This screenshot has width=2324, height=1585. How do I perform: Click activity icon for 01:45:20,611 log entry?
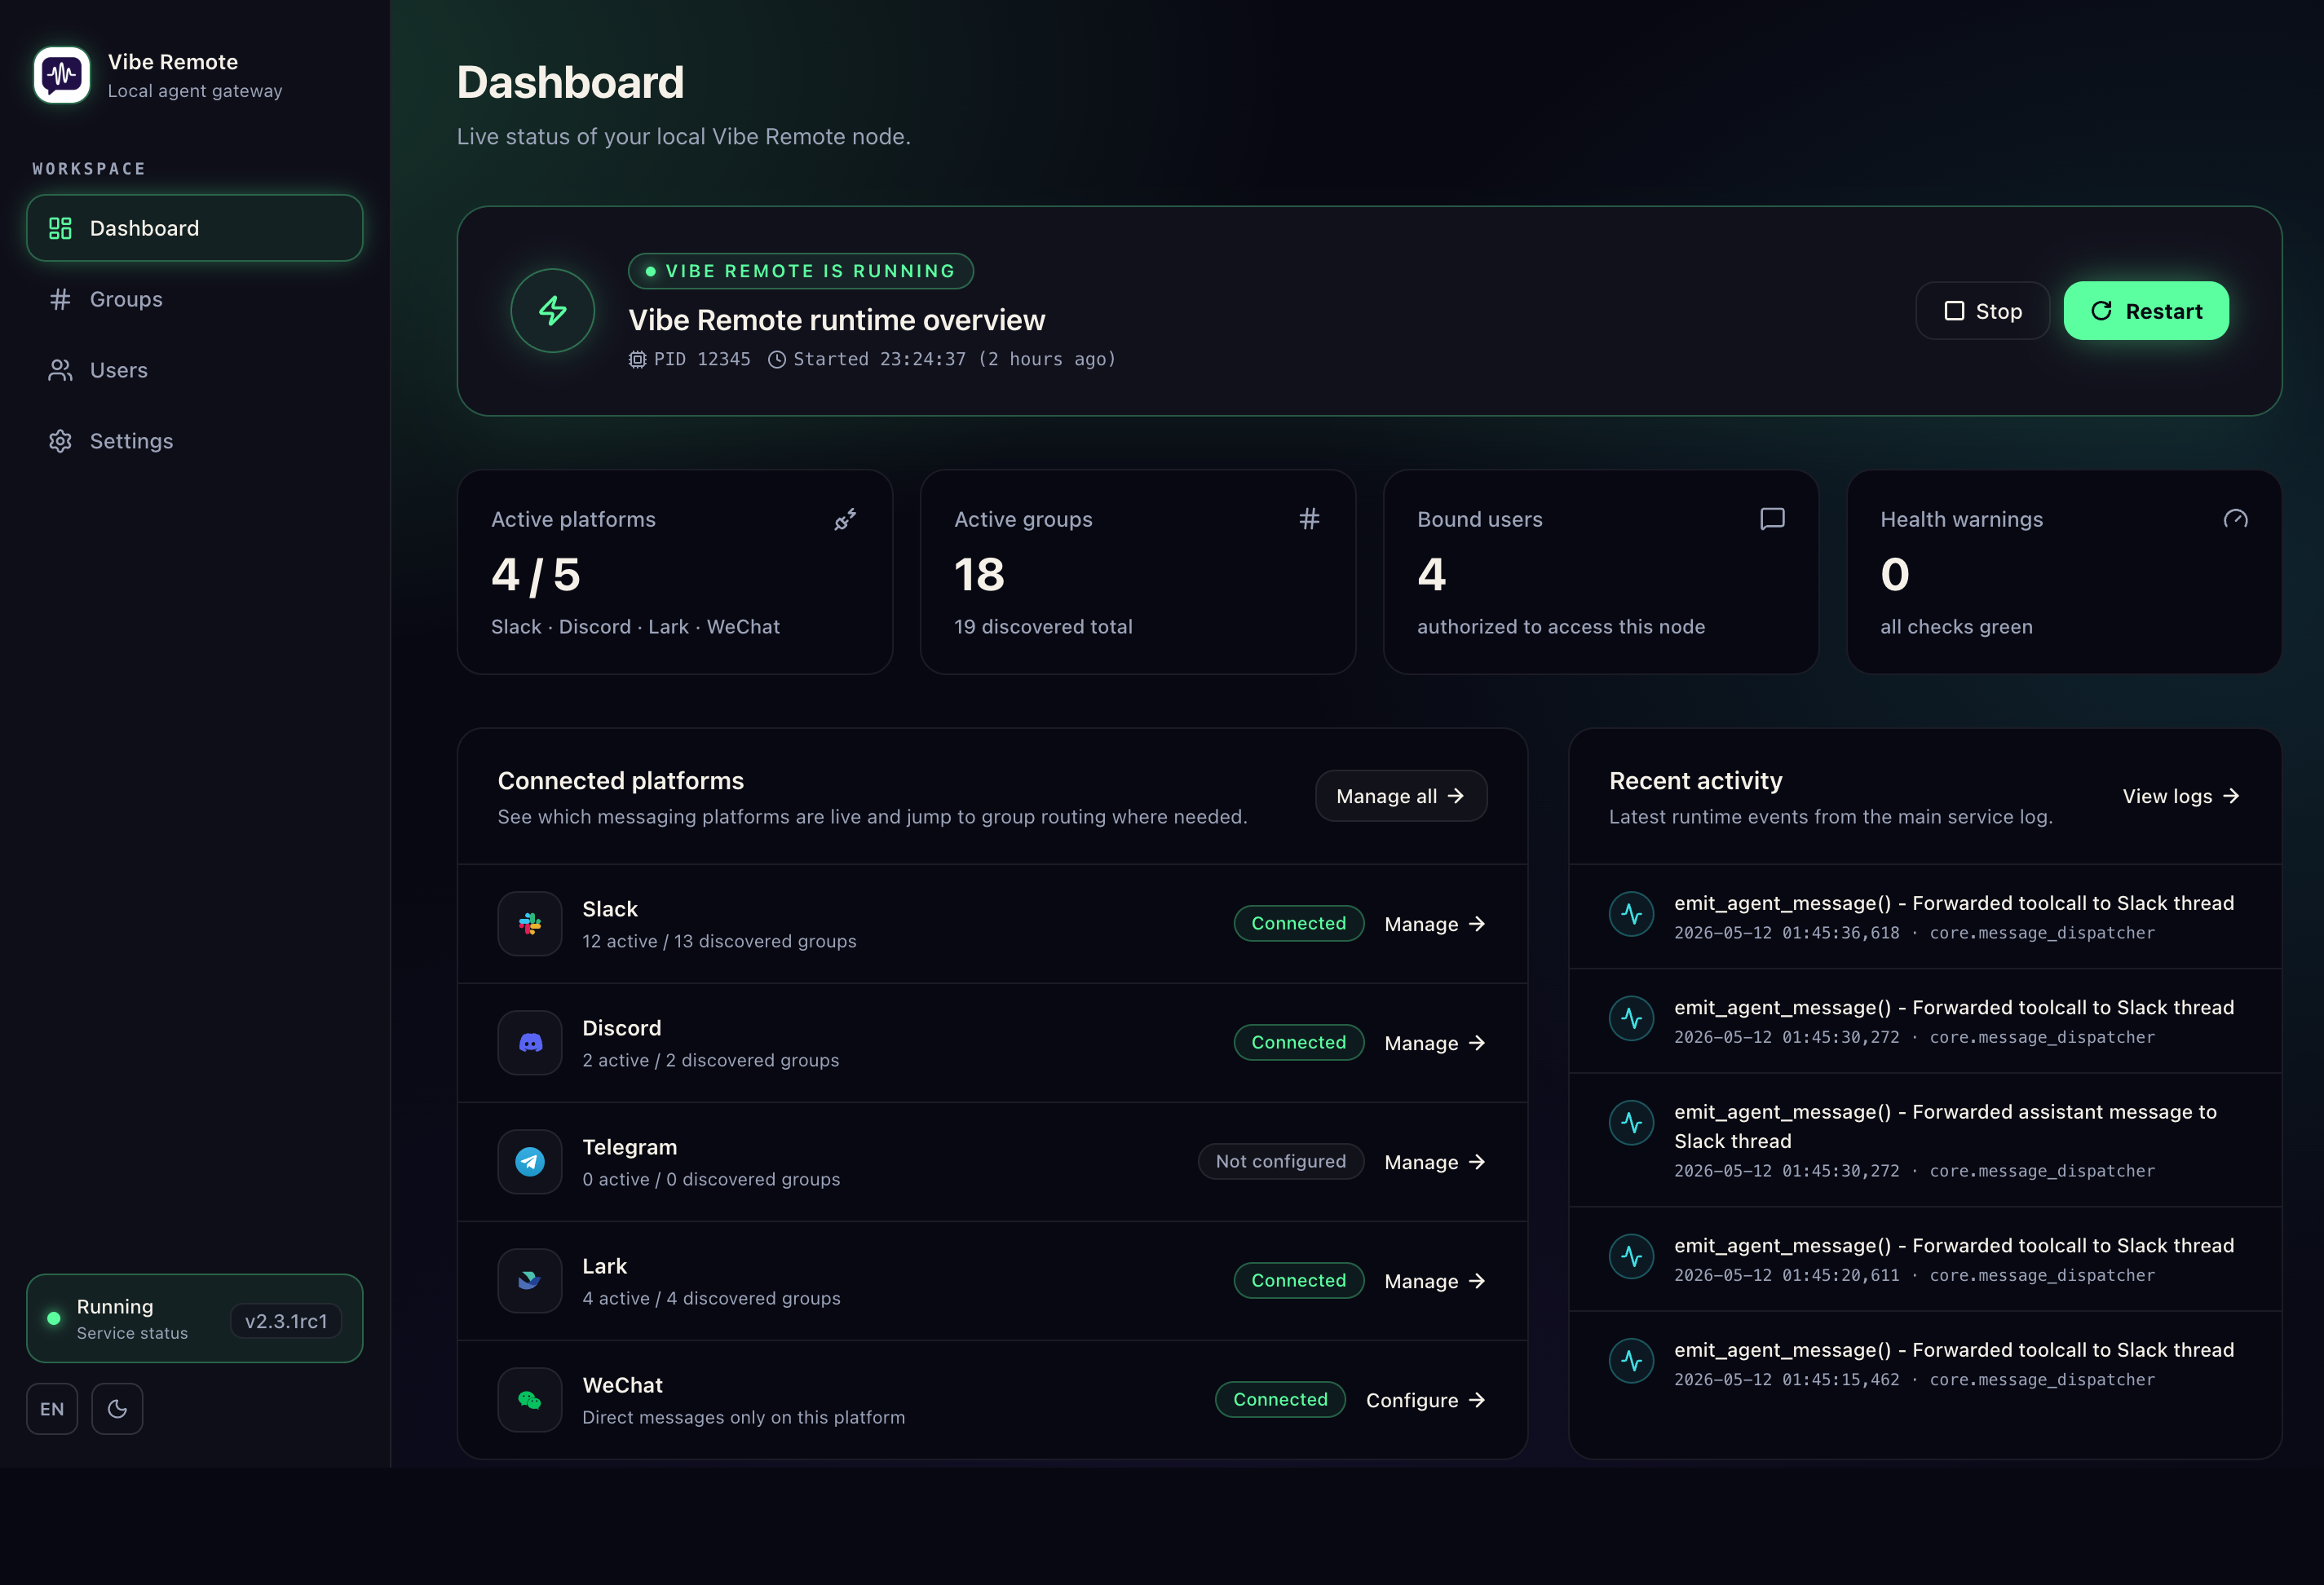pyautogui.click(x=1631, y=1256)
